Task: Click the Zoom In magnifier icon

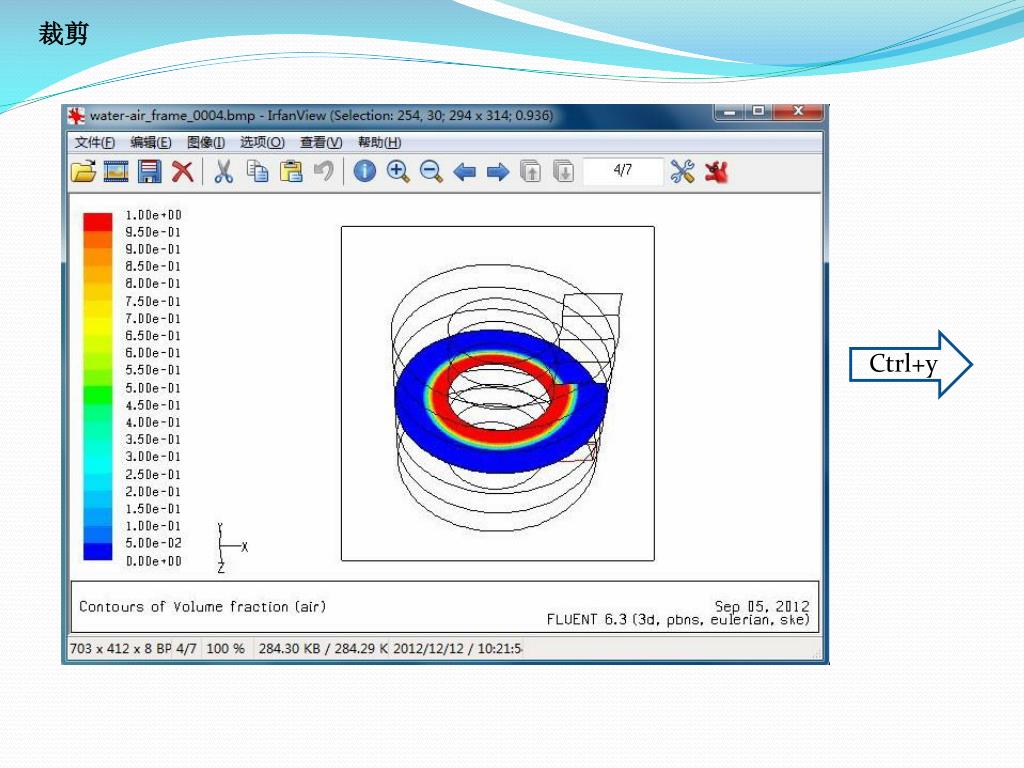Action: pyautogui.click(x=398, y=172)
